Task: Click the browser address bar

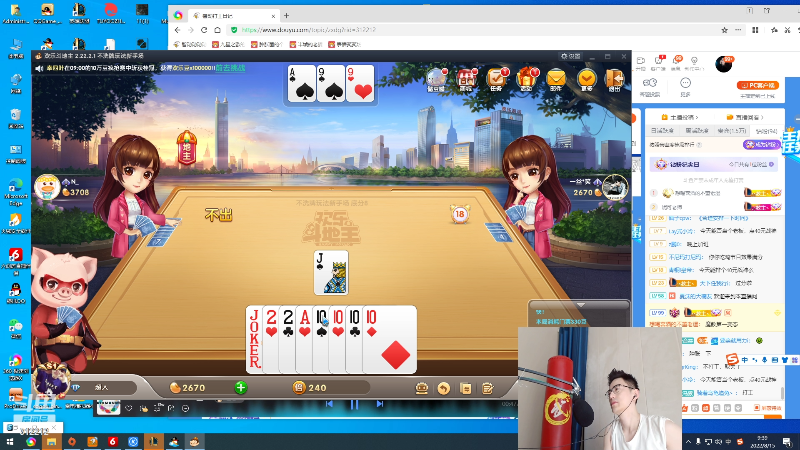Action: pos(469,30)
